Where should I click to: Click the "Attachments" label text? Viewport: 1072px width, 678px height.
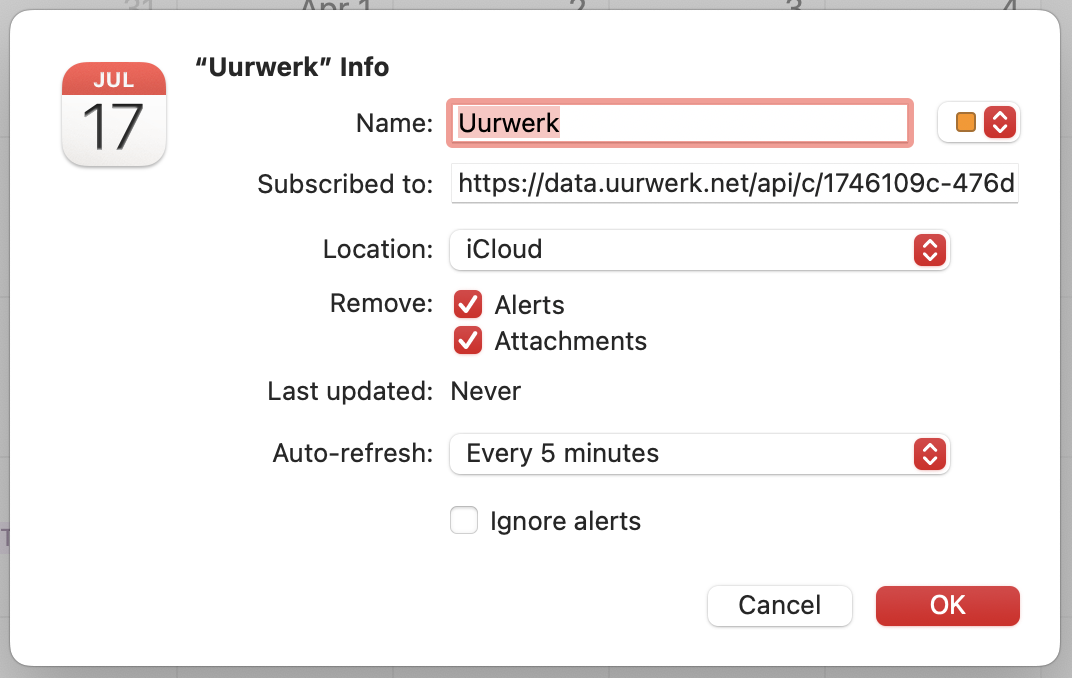point(570,341)
